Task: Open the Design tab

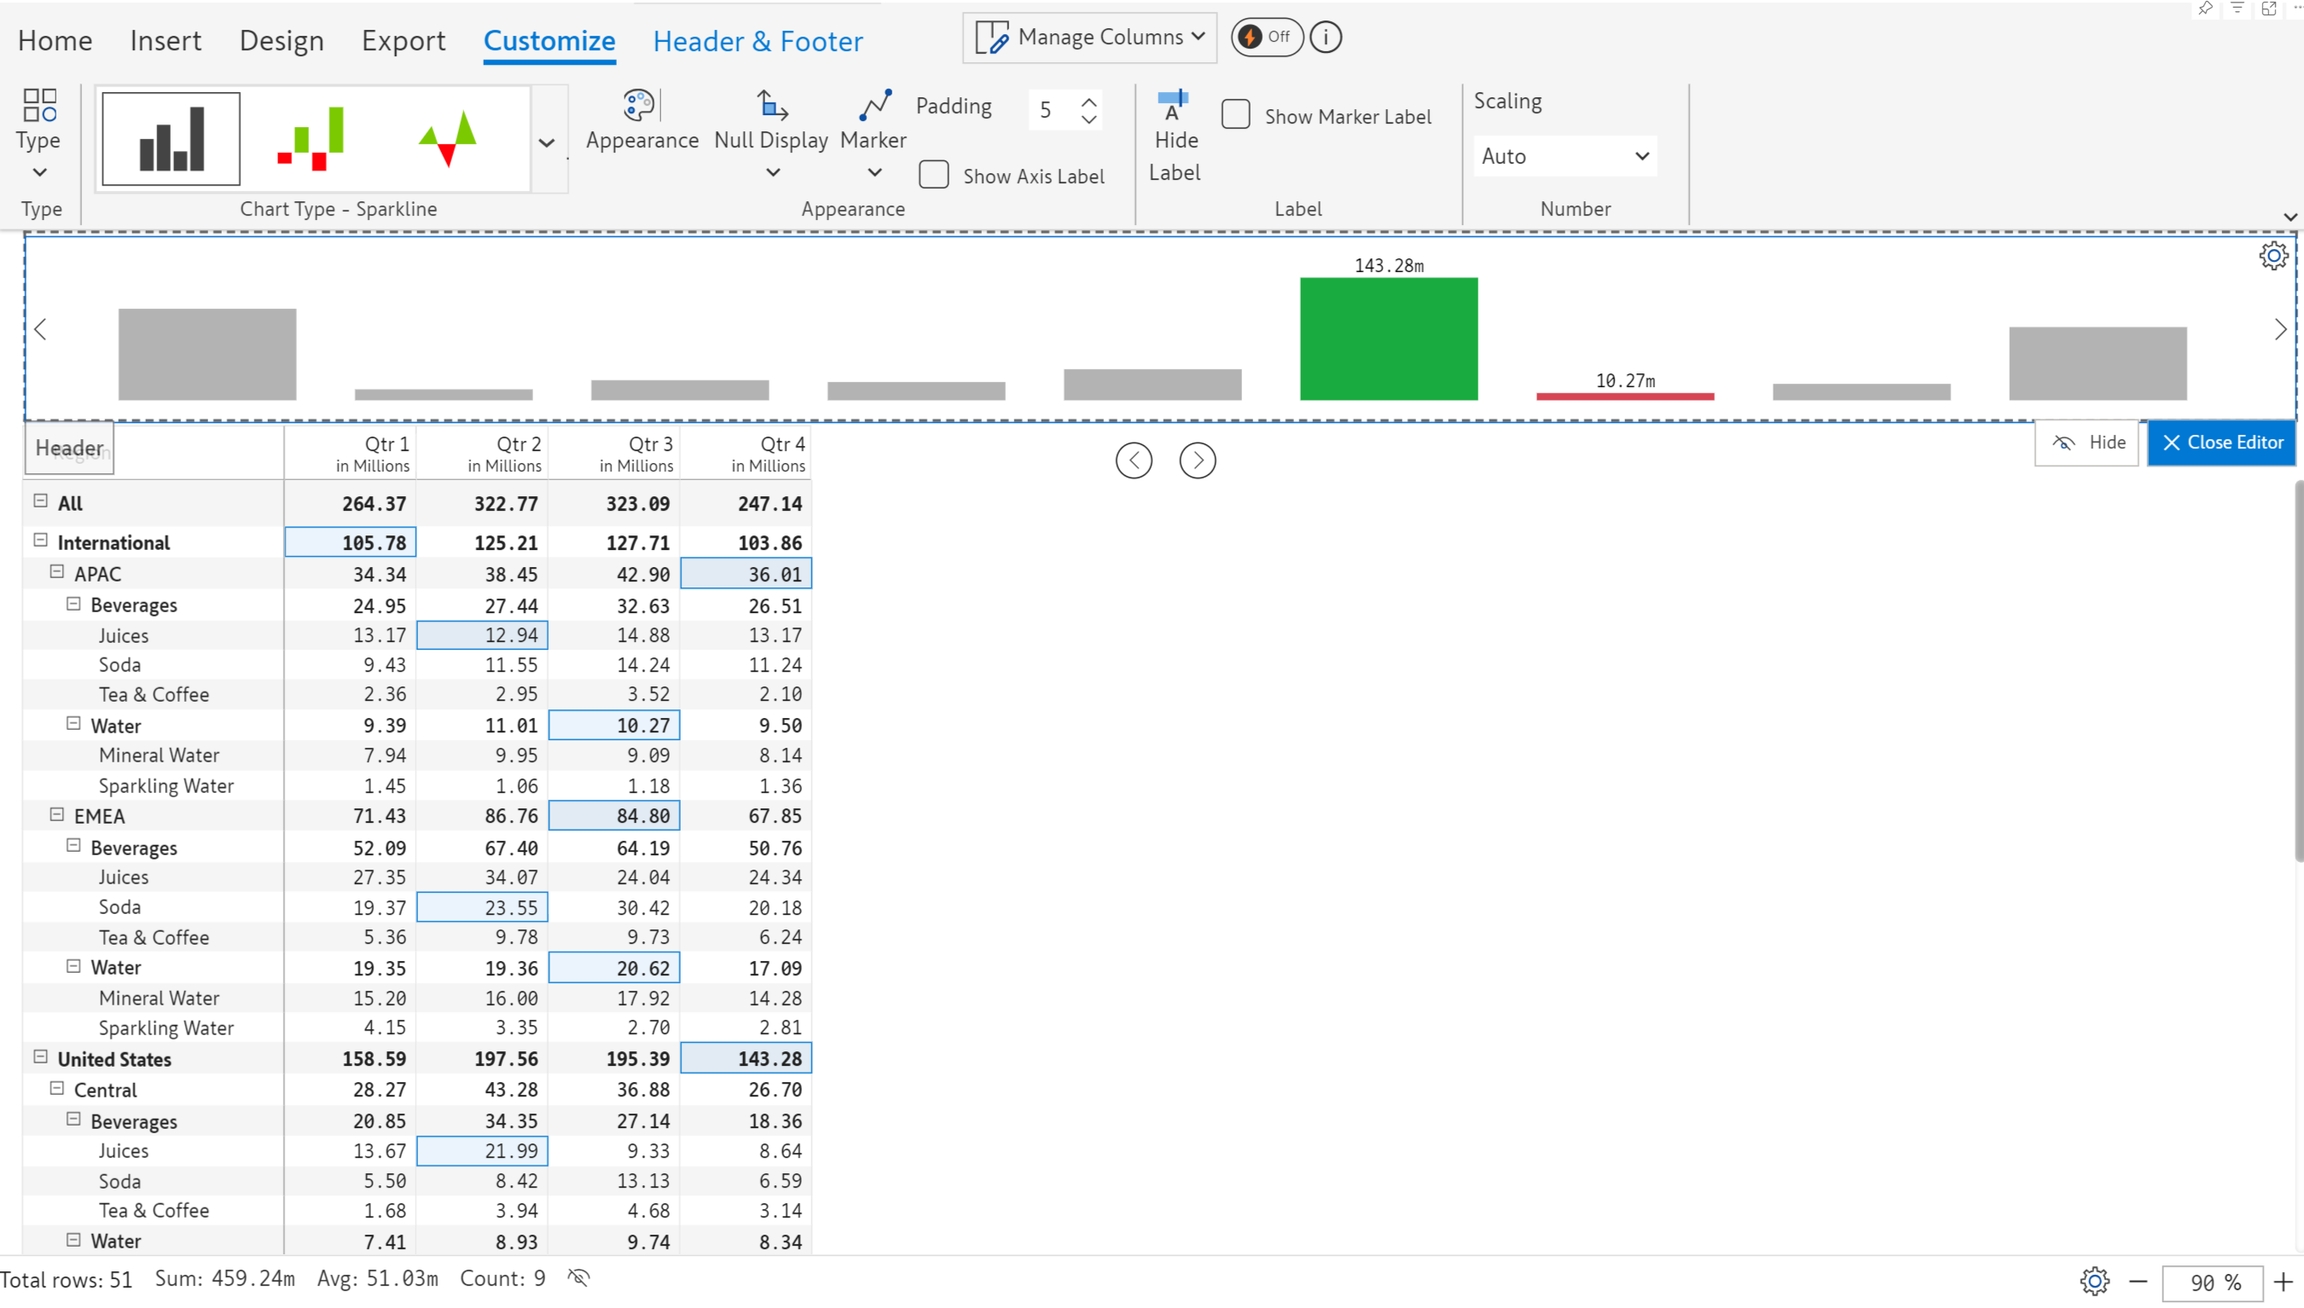Action: 281,41
